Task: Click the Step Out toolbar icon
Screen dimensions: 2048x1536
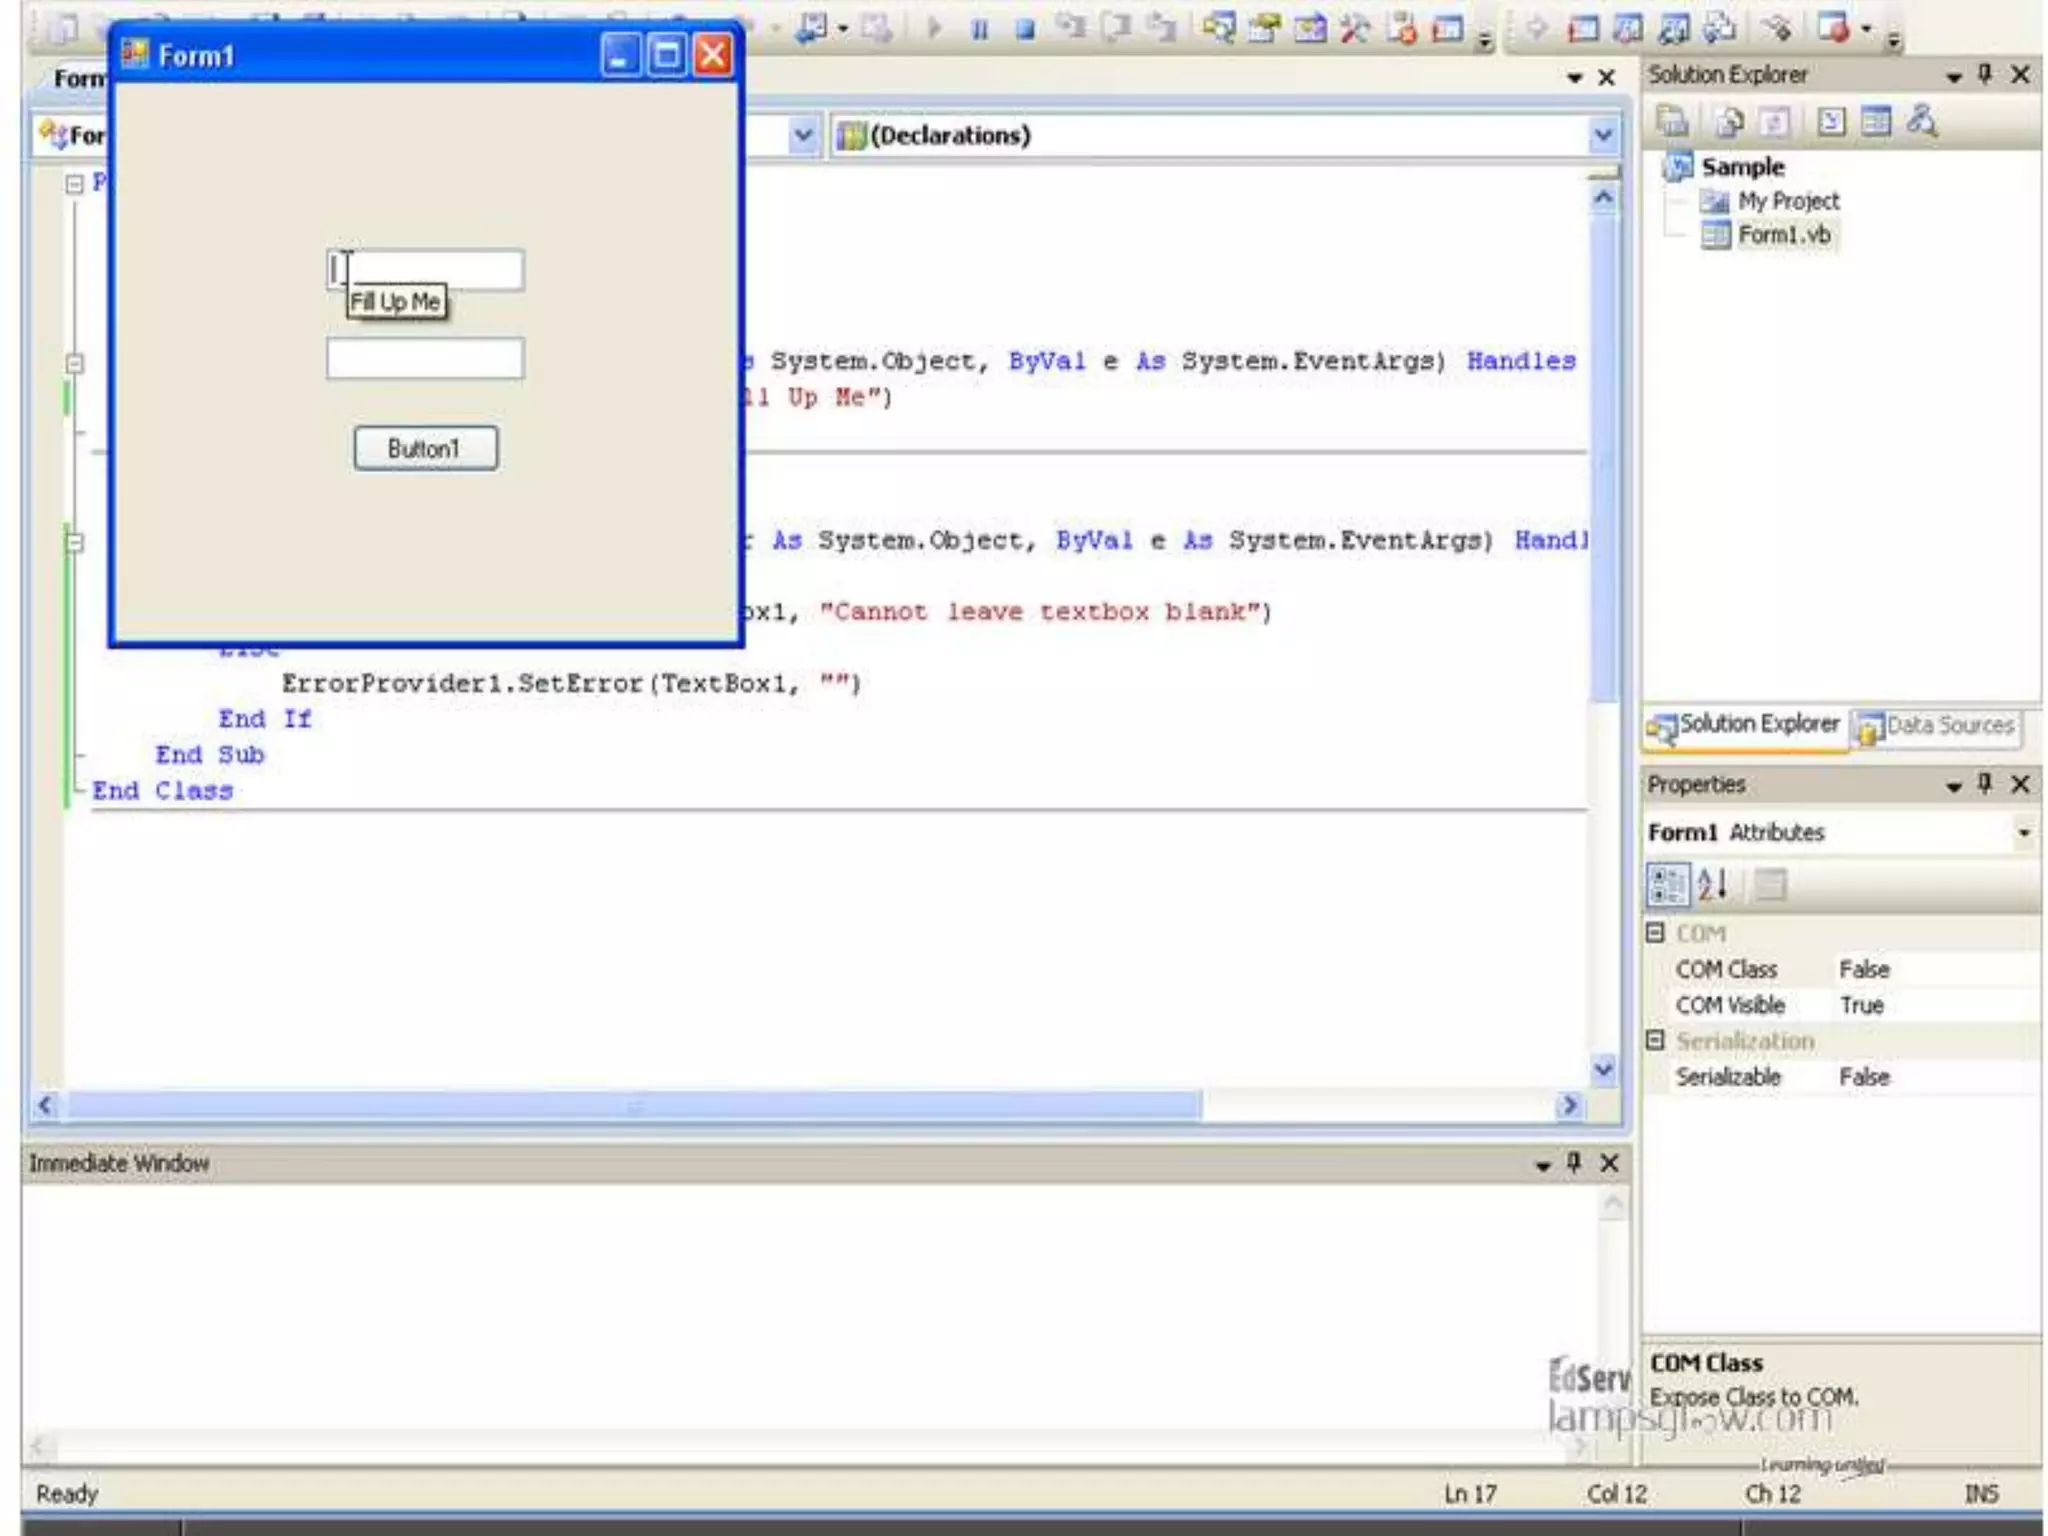Action: [x=1160, y=28]
